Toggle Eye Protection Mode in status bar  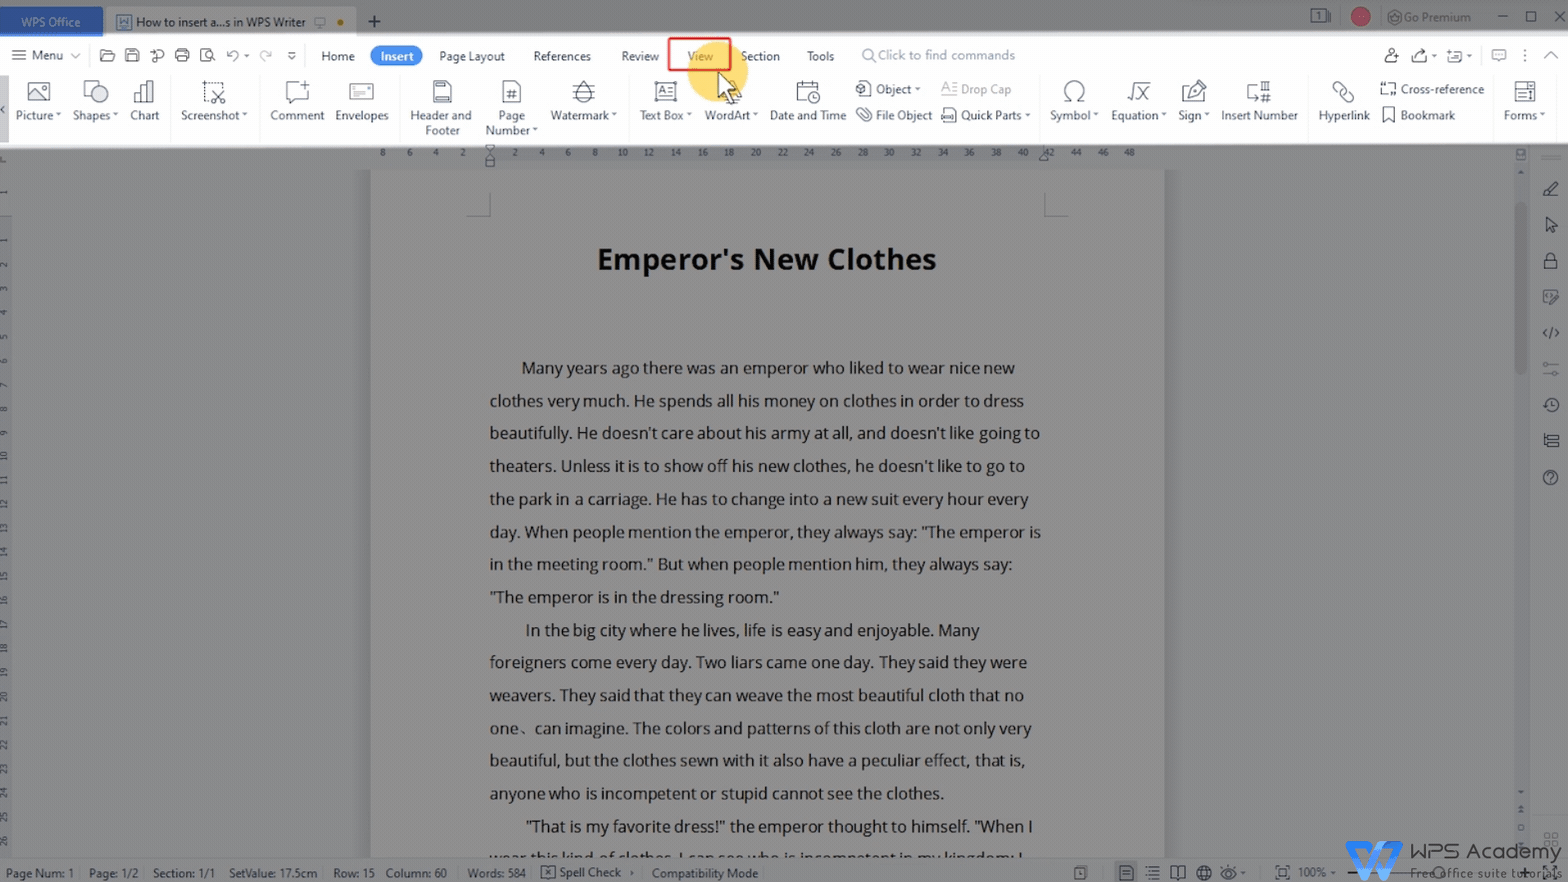1229,873
